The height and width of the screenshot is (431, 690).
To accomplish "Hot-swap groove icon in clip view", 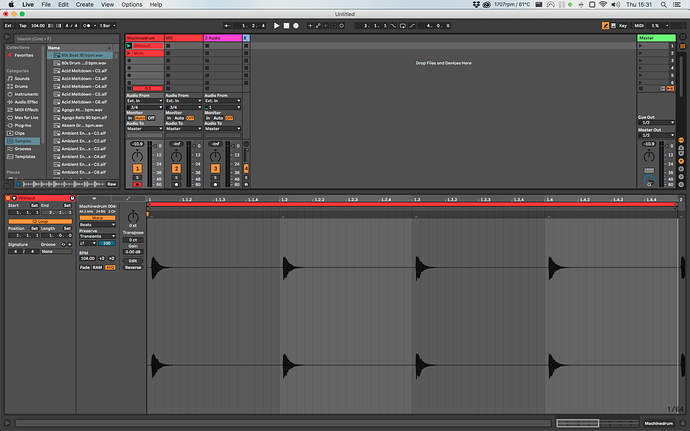I will [63, 244].
